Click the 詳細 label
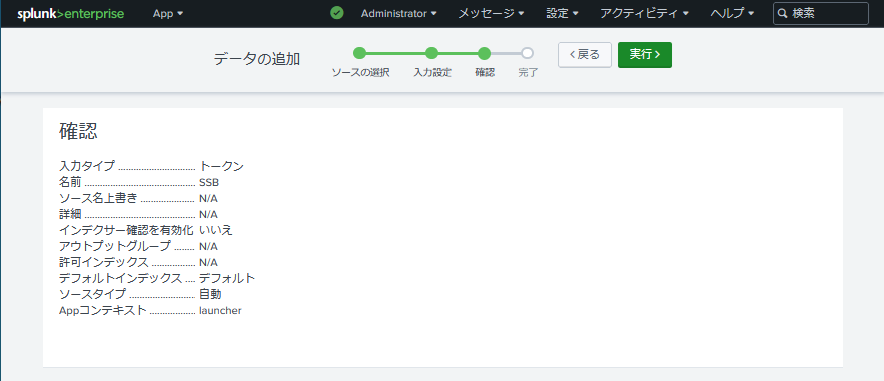 70,214
